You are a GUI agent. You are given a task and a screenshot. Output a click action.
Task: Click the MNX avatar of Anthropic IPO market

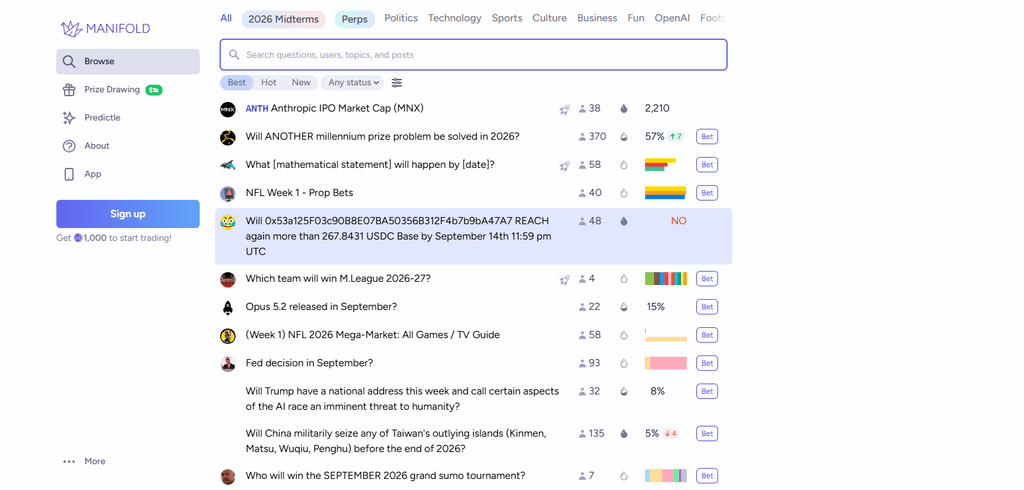pos(227,109)
